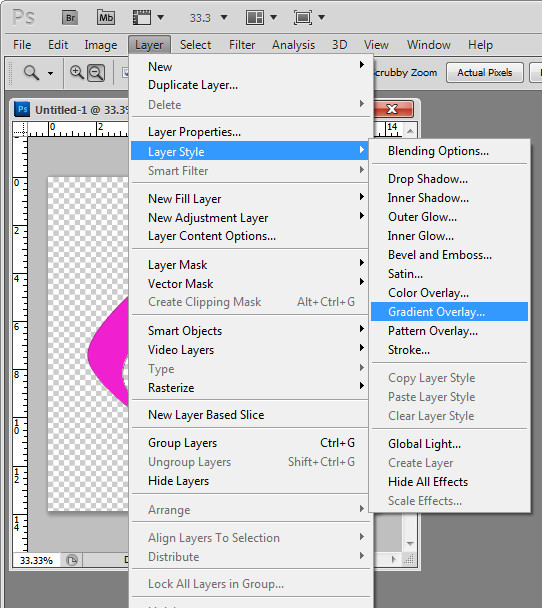Image resolution: width=542 pixels, height=608 pixels.
Task: Expand the New Fill Layer submenu
Action: 250,198
